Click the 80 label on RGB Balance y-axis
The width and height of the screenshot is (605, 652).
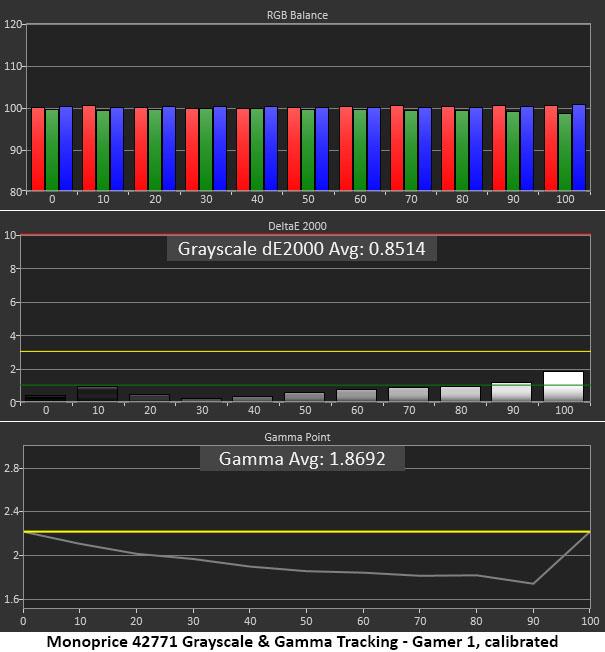coord(15,192)
